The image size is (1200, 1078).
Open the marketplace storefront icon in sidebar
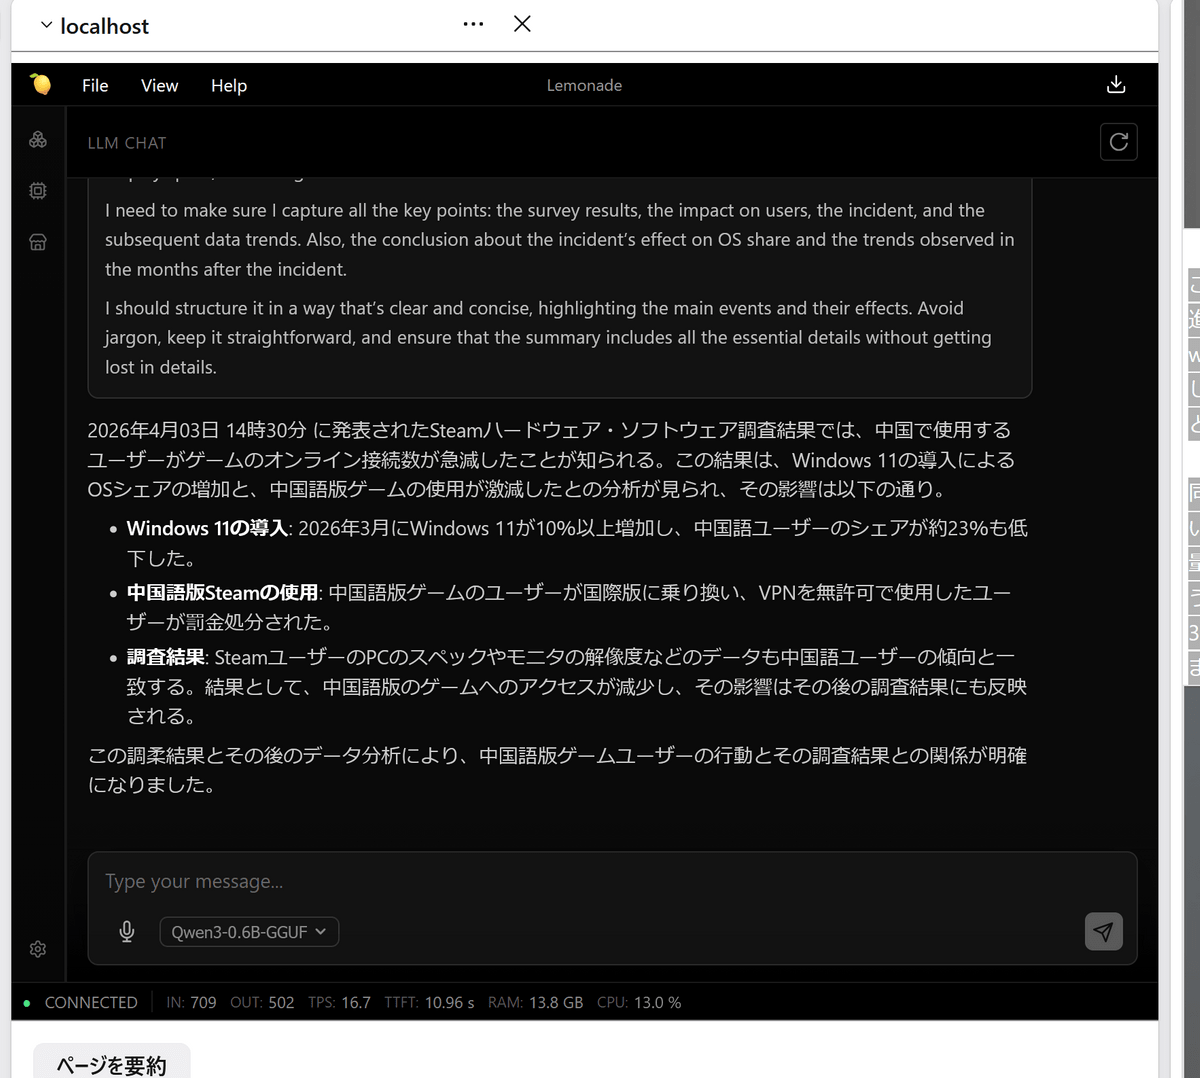[x=38, y=242]
